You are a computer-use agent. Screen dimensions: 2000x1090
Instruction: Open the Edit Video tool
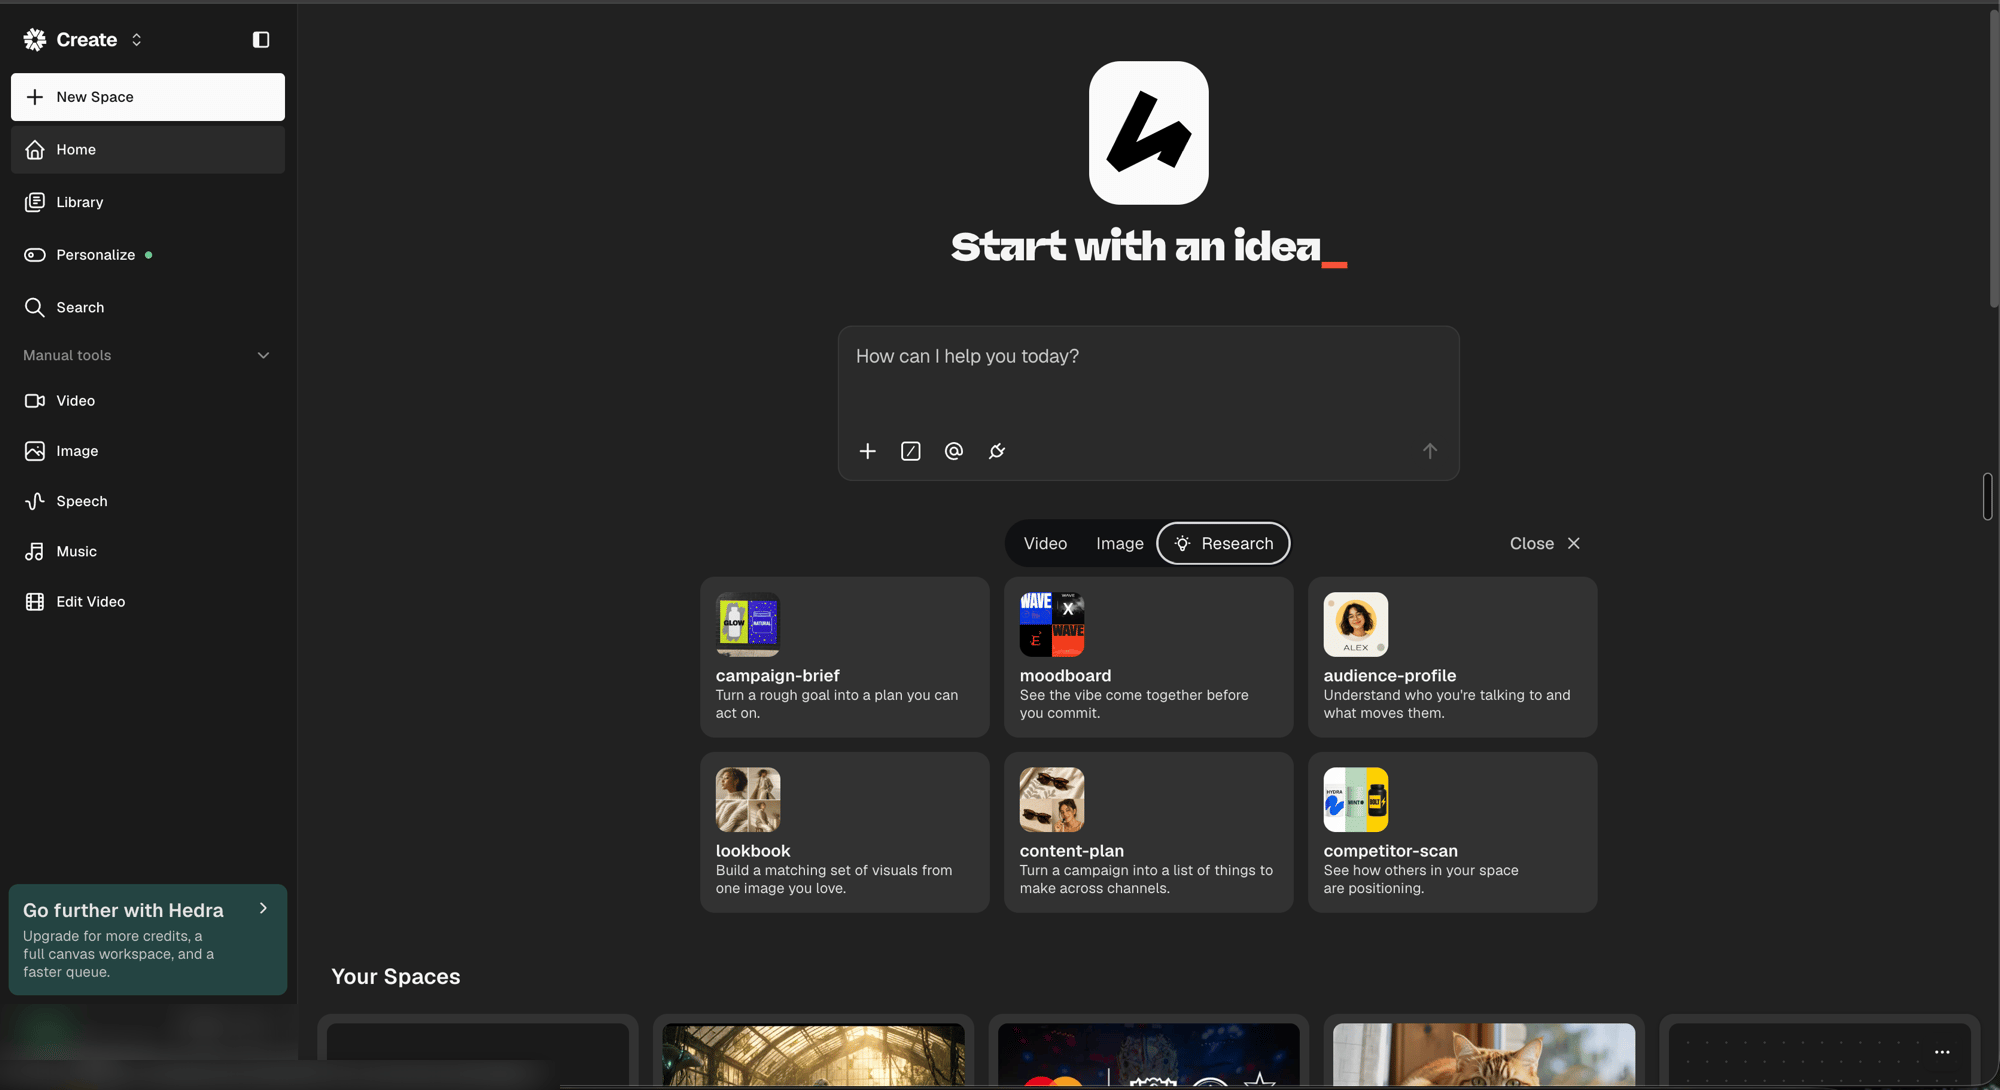[148, 601]
